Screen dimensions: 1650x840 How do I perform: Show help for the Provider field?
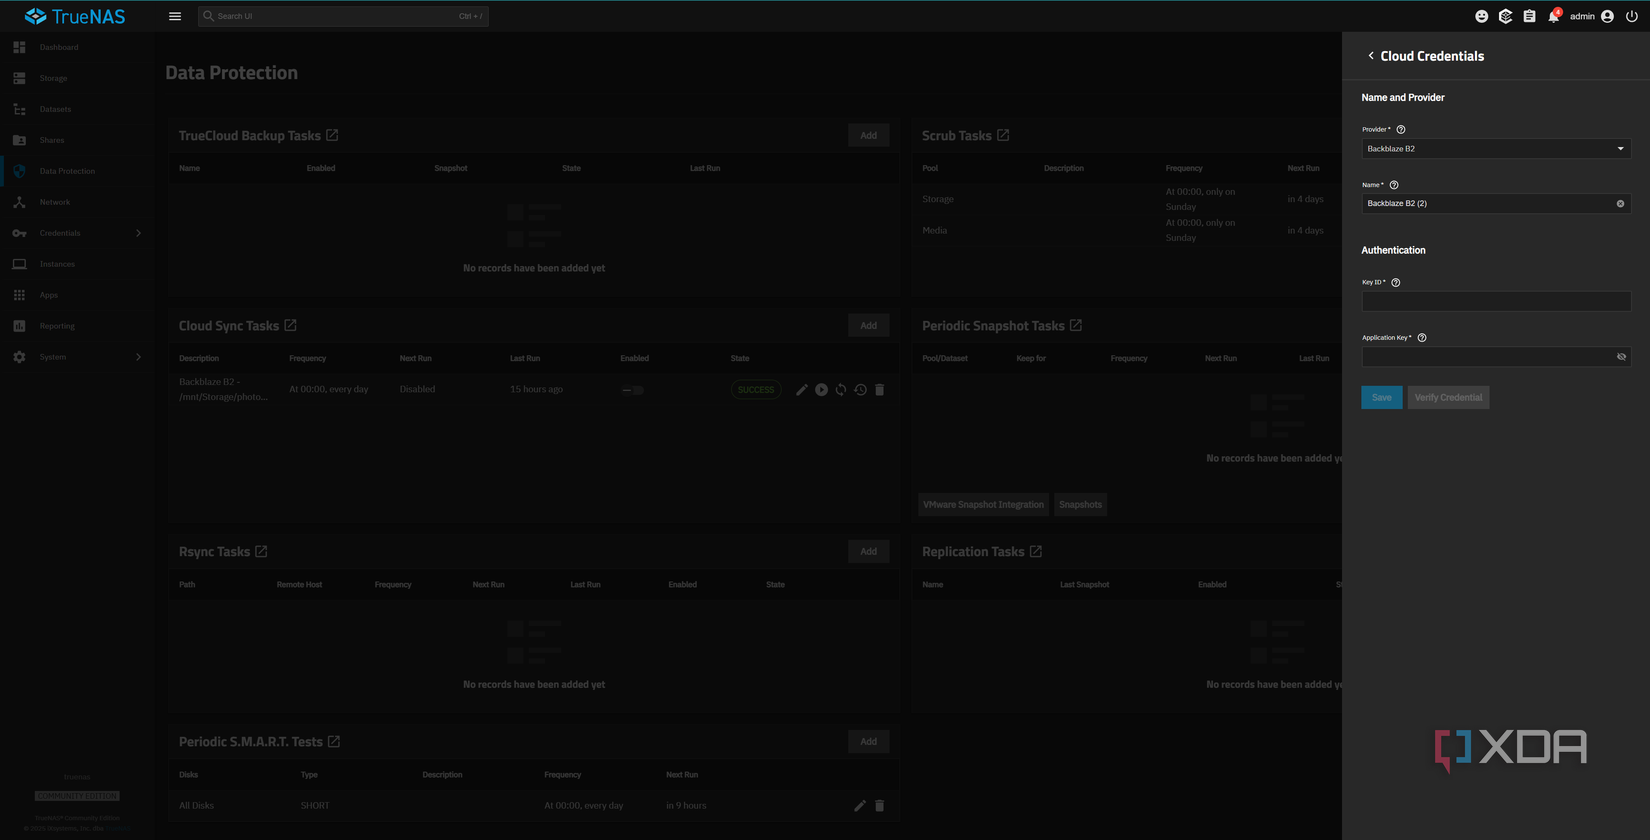pos(1401,130)
